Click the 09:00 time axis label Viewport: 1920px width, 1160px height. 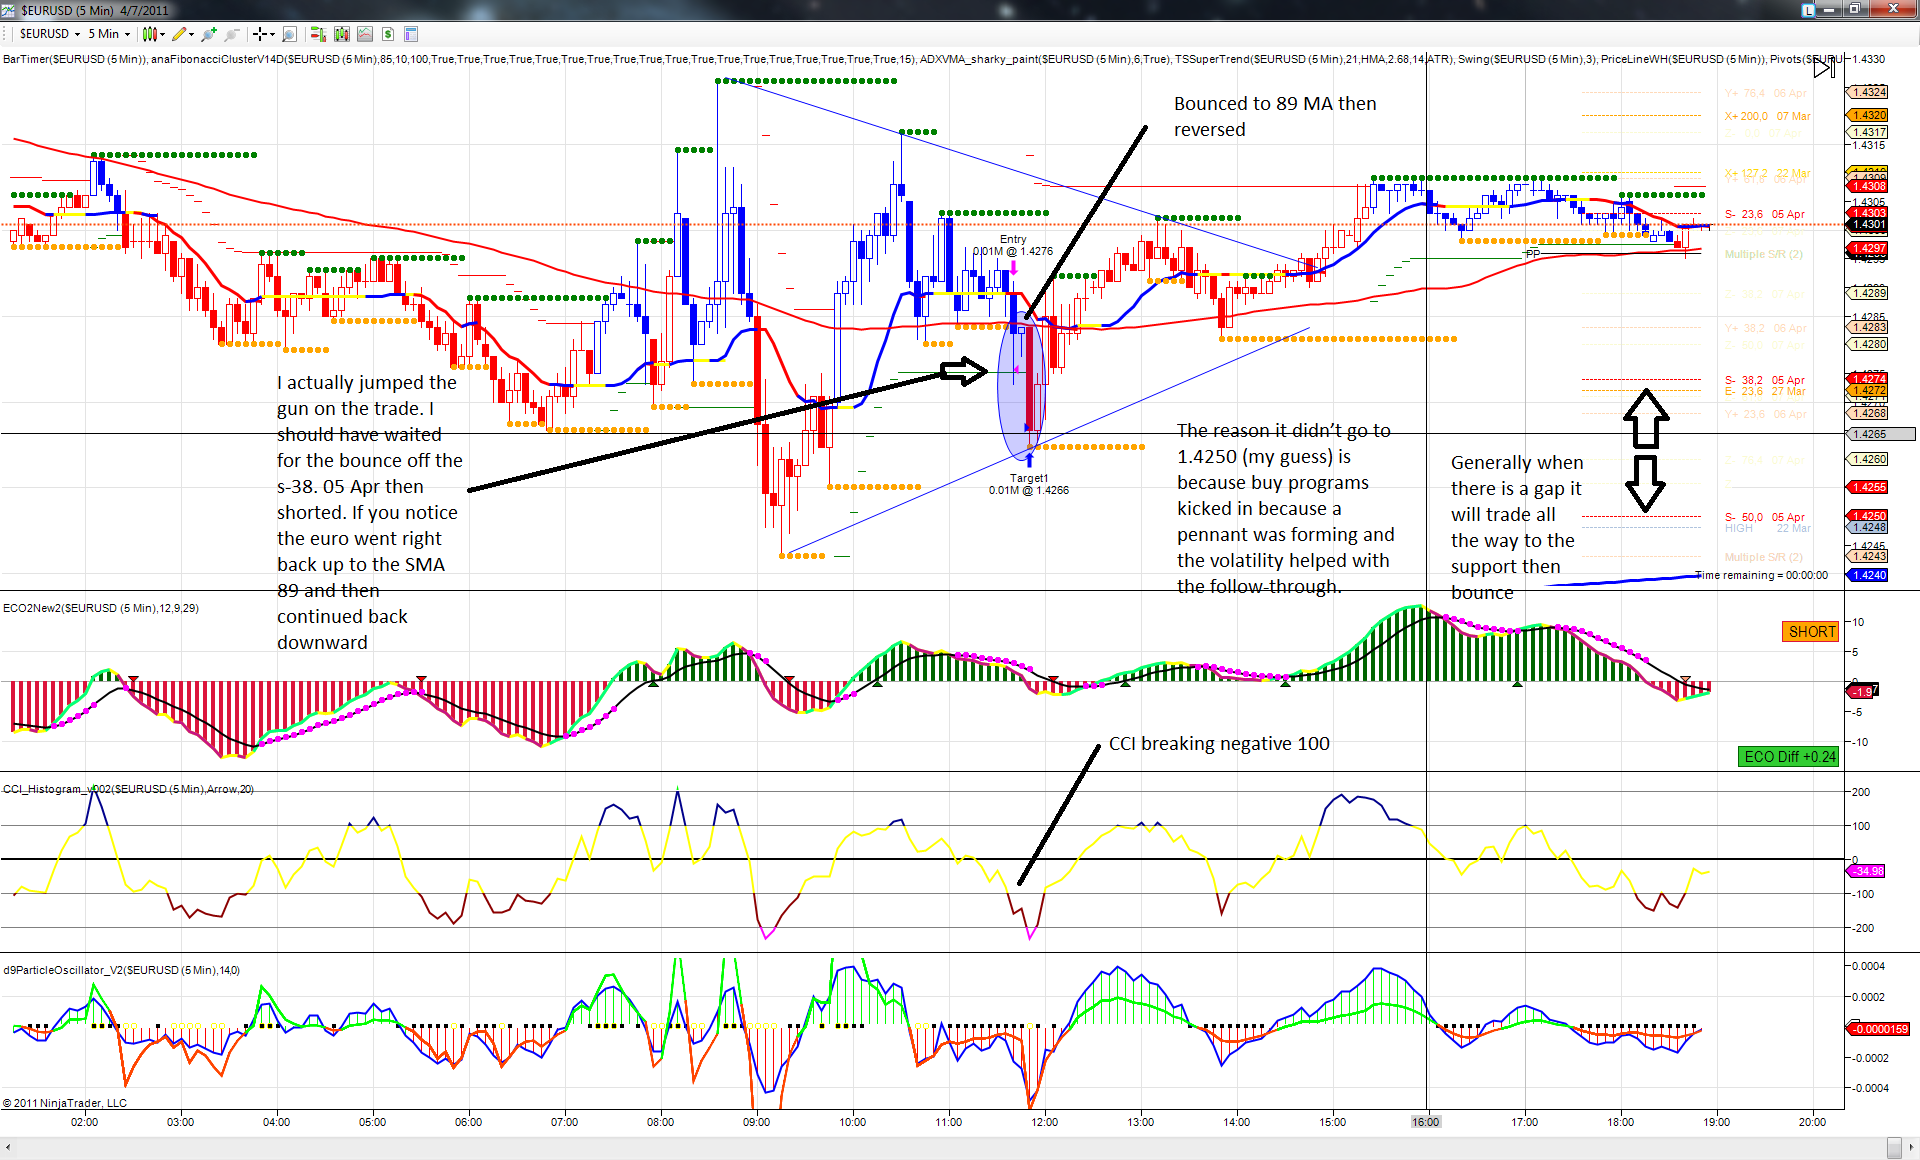pos(756,1122)
